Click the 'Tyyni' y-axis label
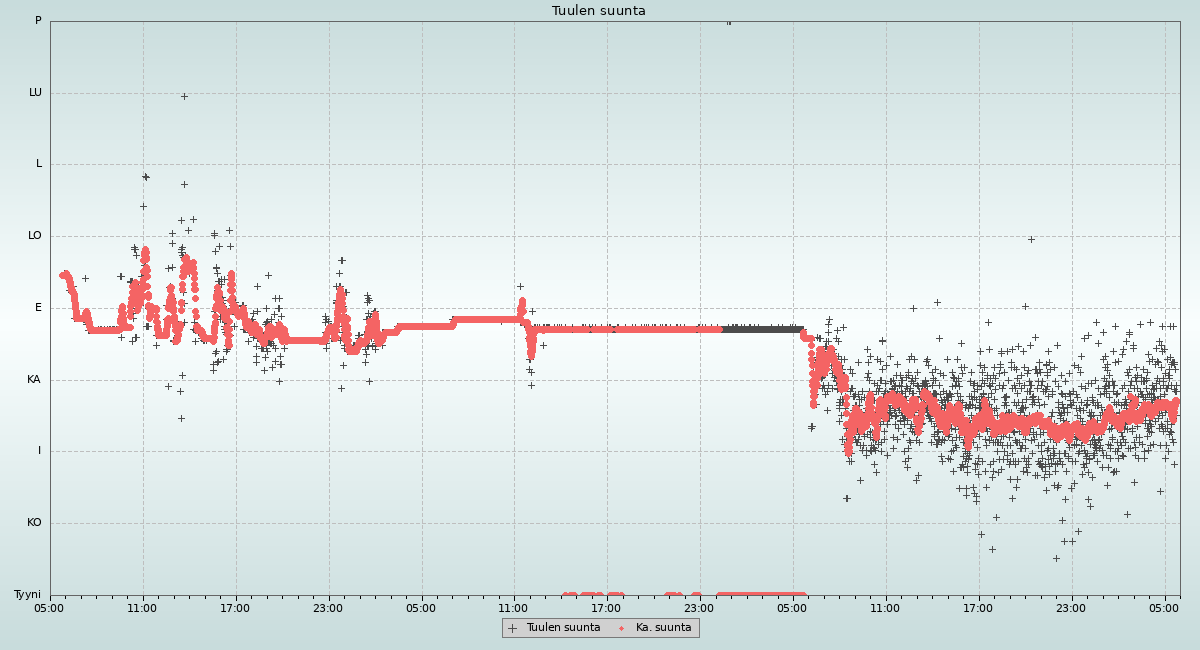The image size is (1200, 650). (28, 595)
